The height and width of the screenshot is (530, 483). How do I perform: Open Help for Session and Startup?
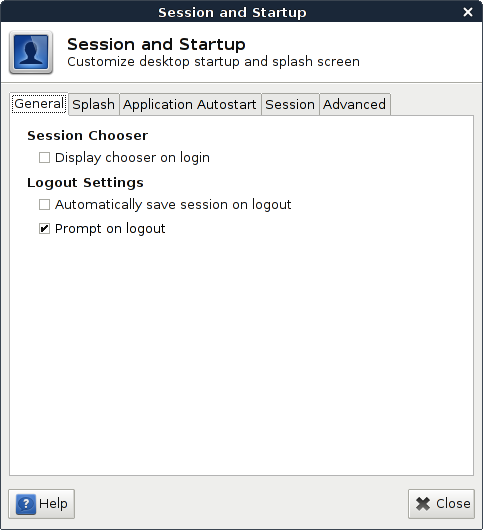42,504
